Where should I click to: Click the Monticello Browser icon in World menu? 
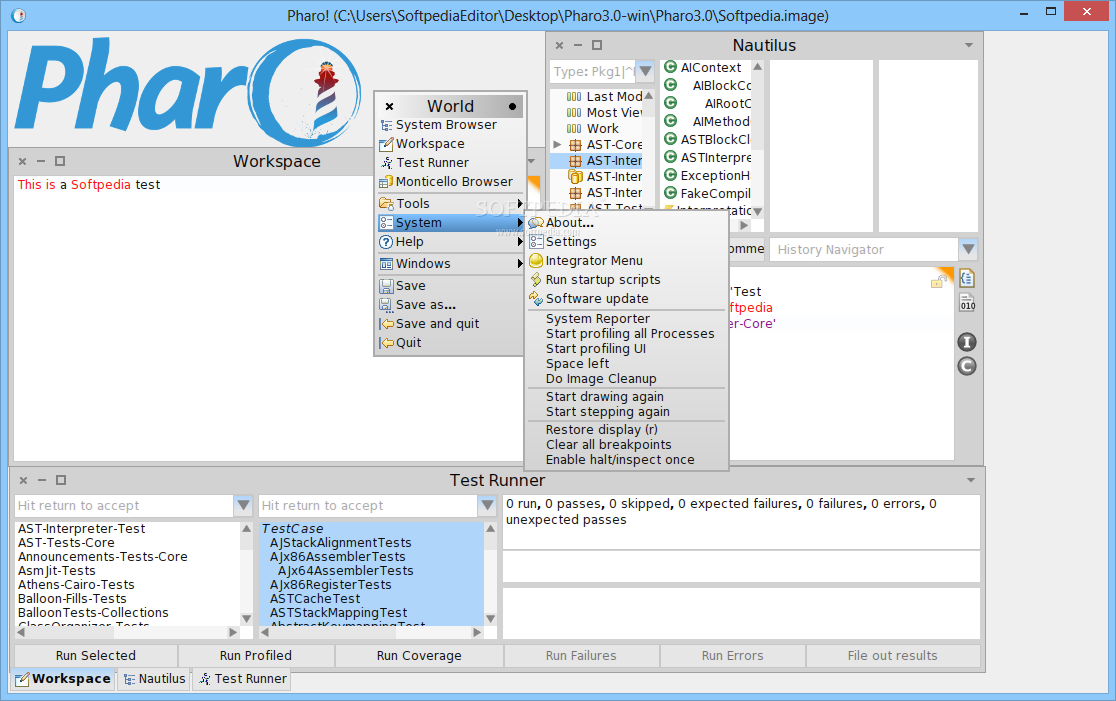pos(386,182)
